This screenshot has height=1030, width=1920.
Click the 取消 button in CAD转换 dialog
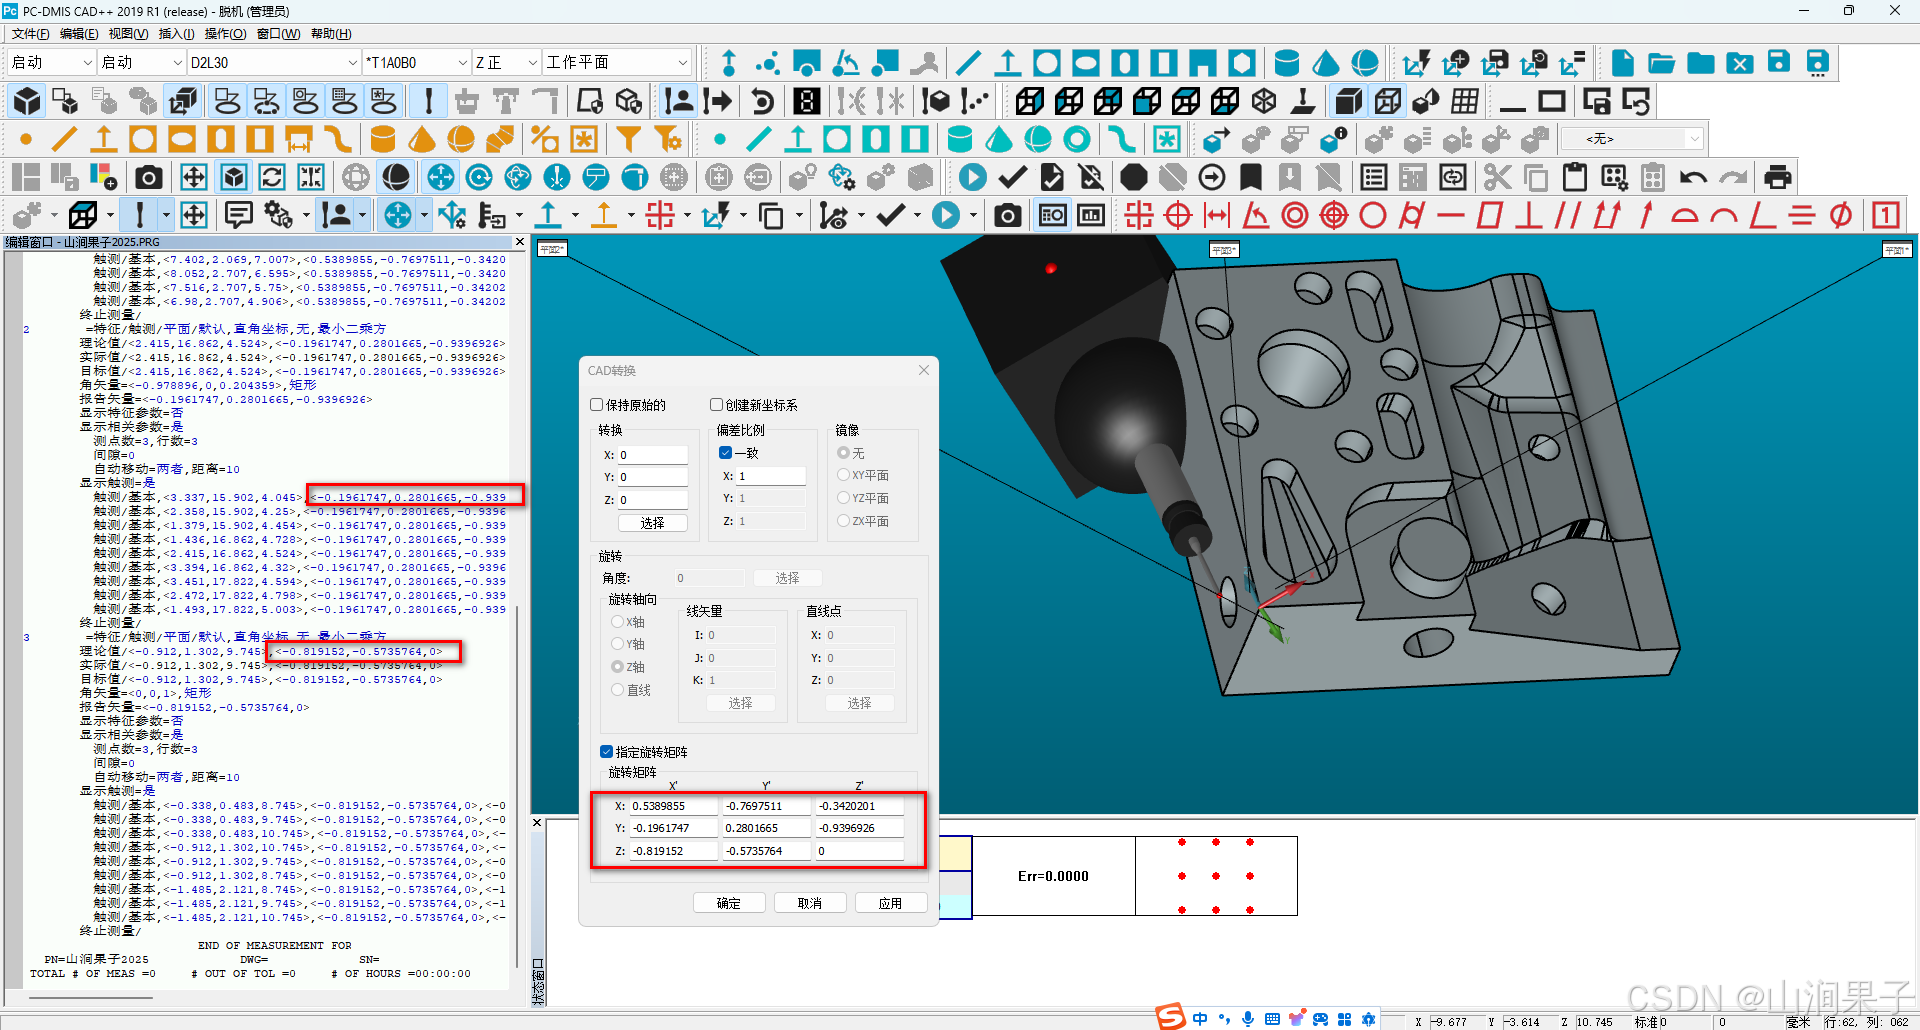[x=810, y=903]
